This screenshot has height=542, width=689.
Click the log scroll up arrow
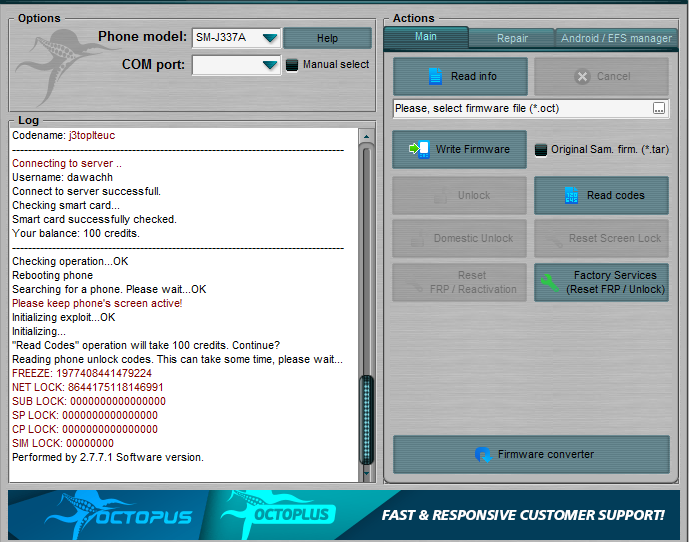point(366,136)
